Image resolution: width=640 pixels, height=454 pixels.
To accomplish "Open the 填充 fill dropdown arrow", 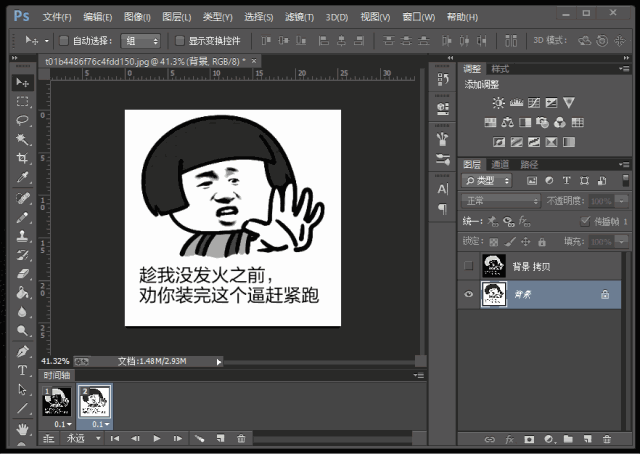I will [622, 242].
